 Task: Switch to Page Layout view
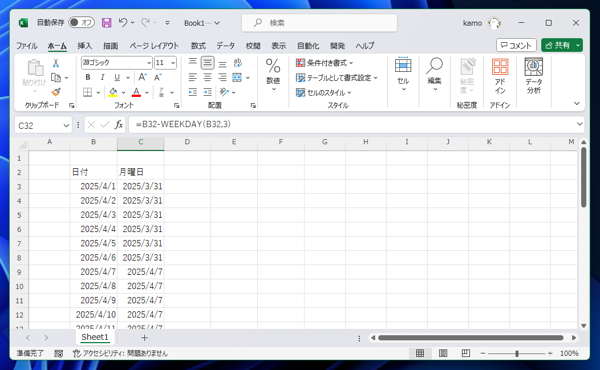point(443,353)
